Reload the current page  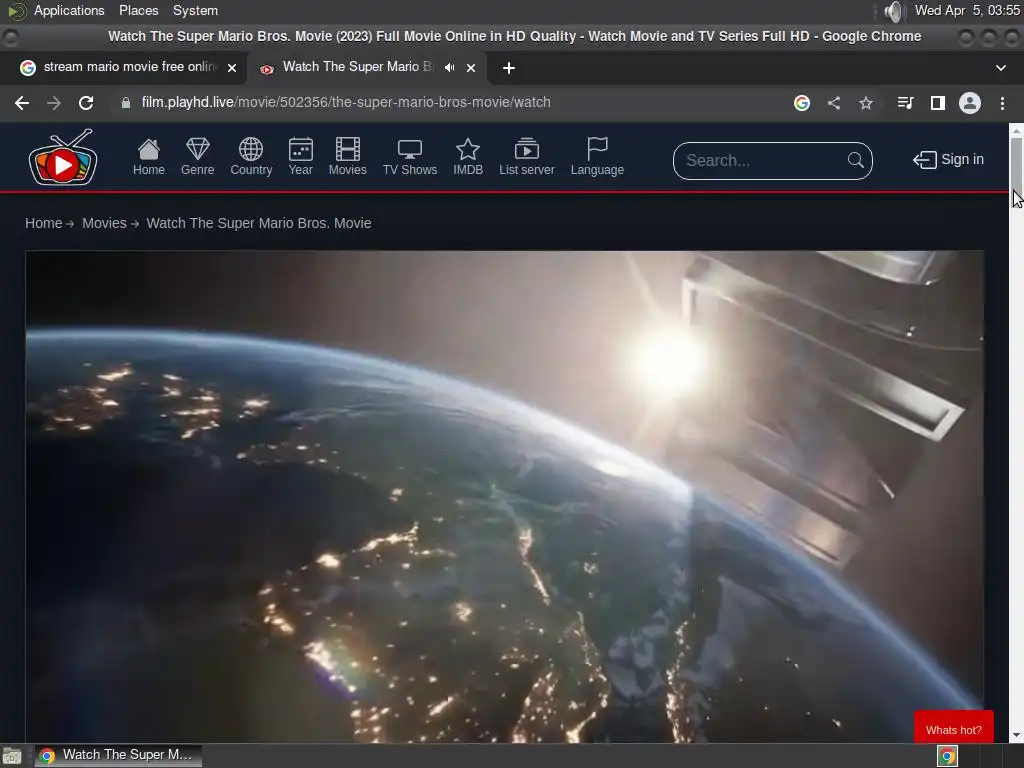point(86,103)
